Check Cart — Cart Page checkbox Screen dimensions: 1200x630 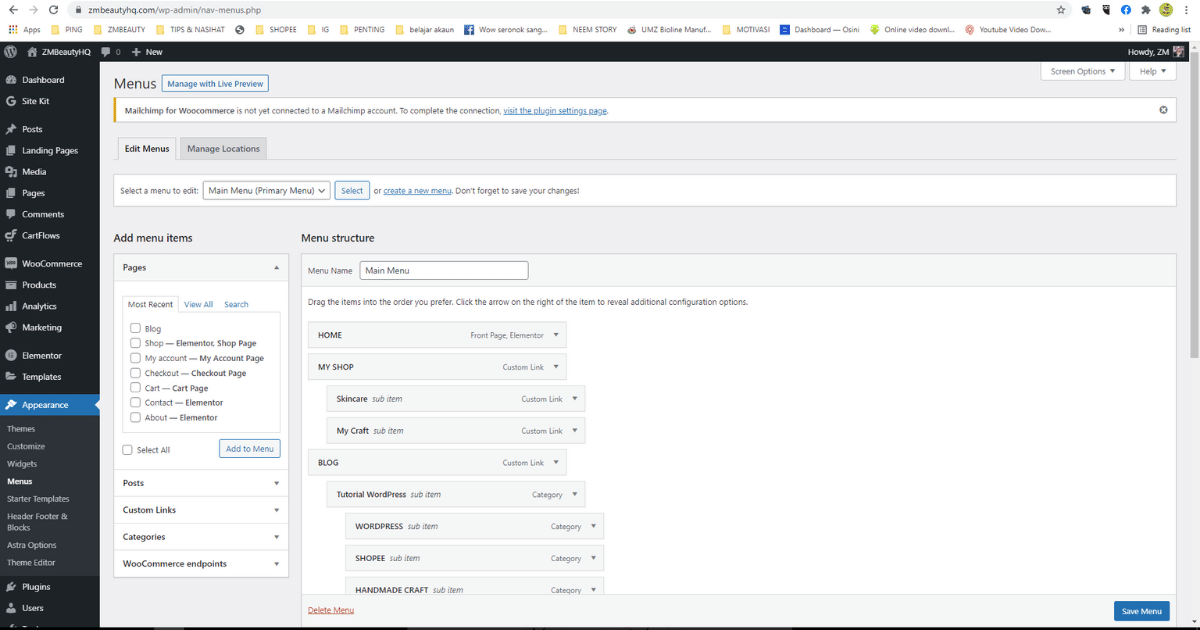point(135,388)
